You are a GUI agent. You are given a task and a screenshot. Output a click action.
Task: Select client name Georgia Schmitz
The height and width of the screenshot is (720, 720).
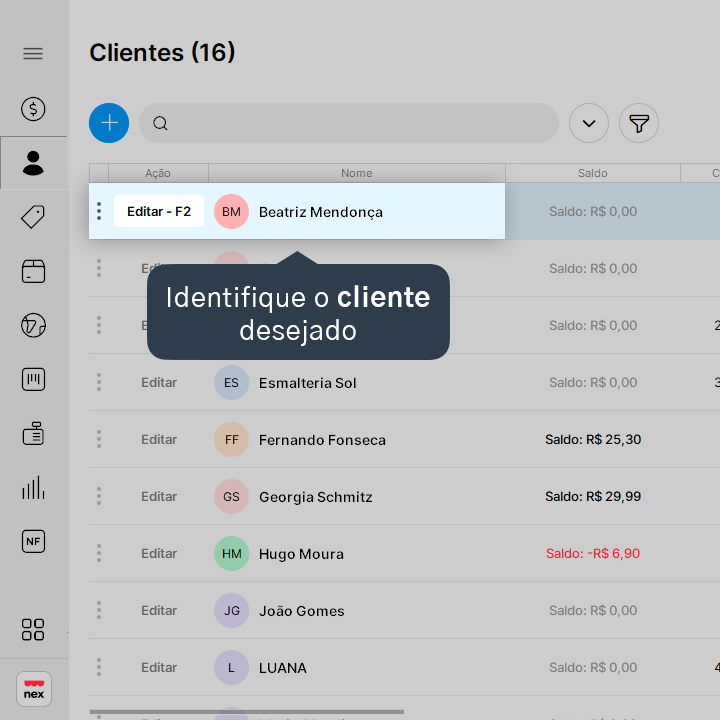[x=316, y=497]
